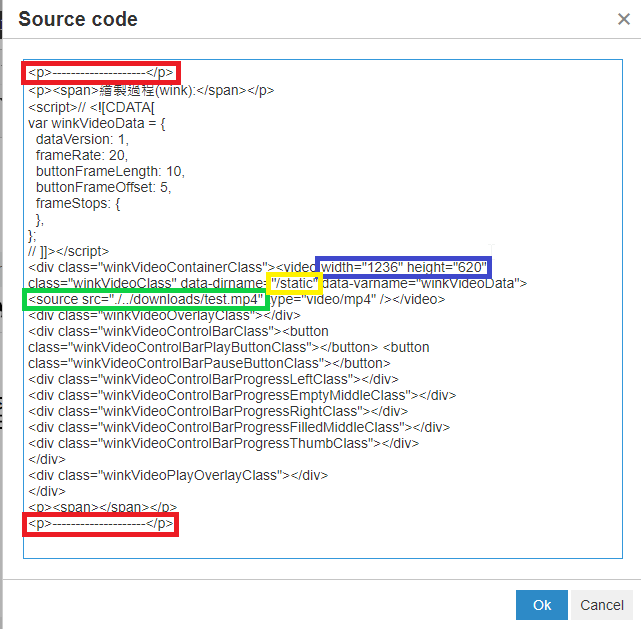641x629 pixels.
Task: Click on the 'frameRate: 20,' line
Action: pos(82,155)
